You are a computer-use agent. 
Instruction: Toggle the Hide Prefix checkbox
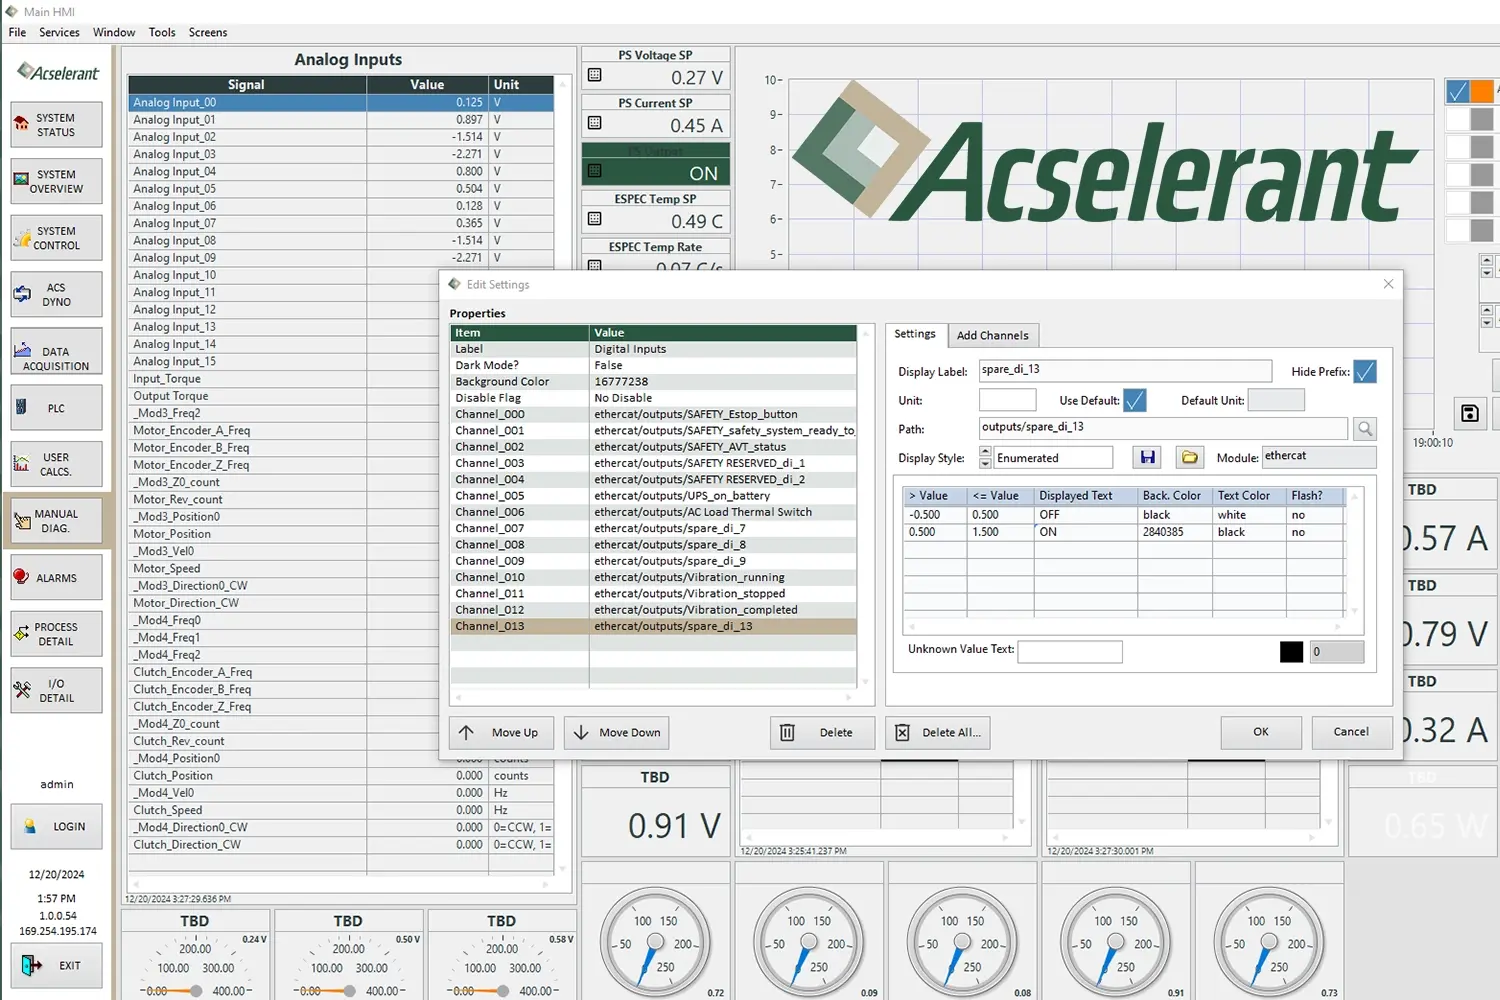[x=1365, y=371]
